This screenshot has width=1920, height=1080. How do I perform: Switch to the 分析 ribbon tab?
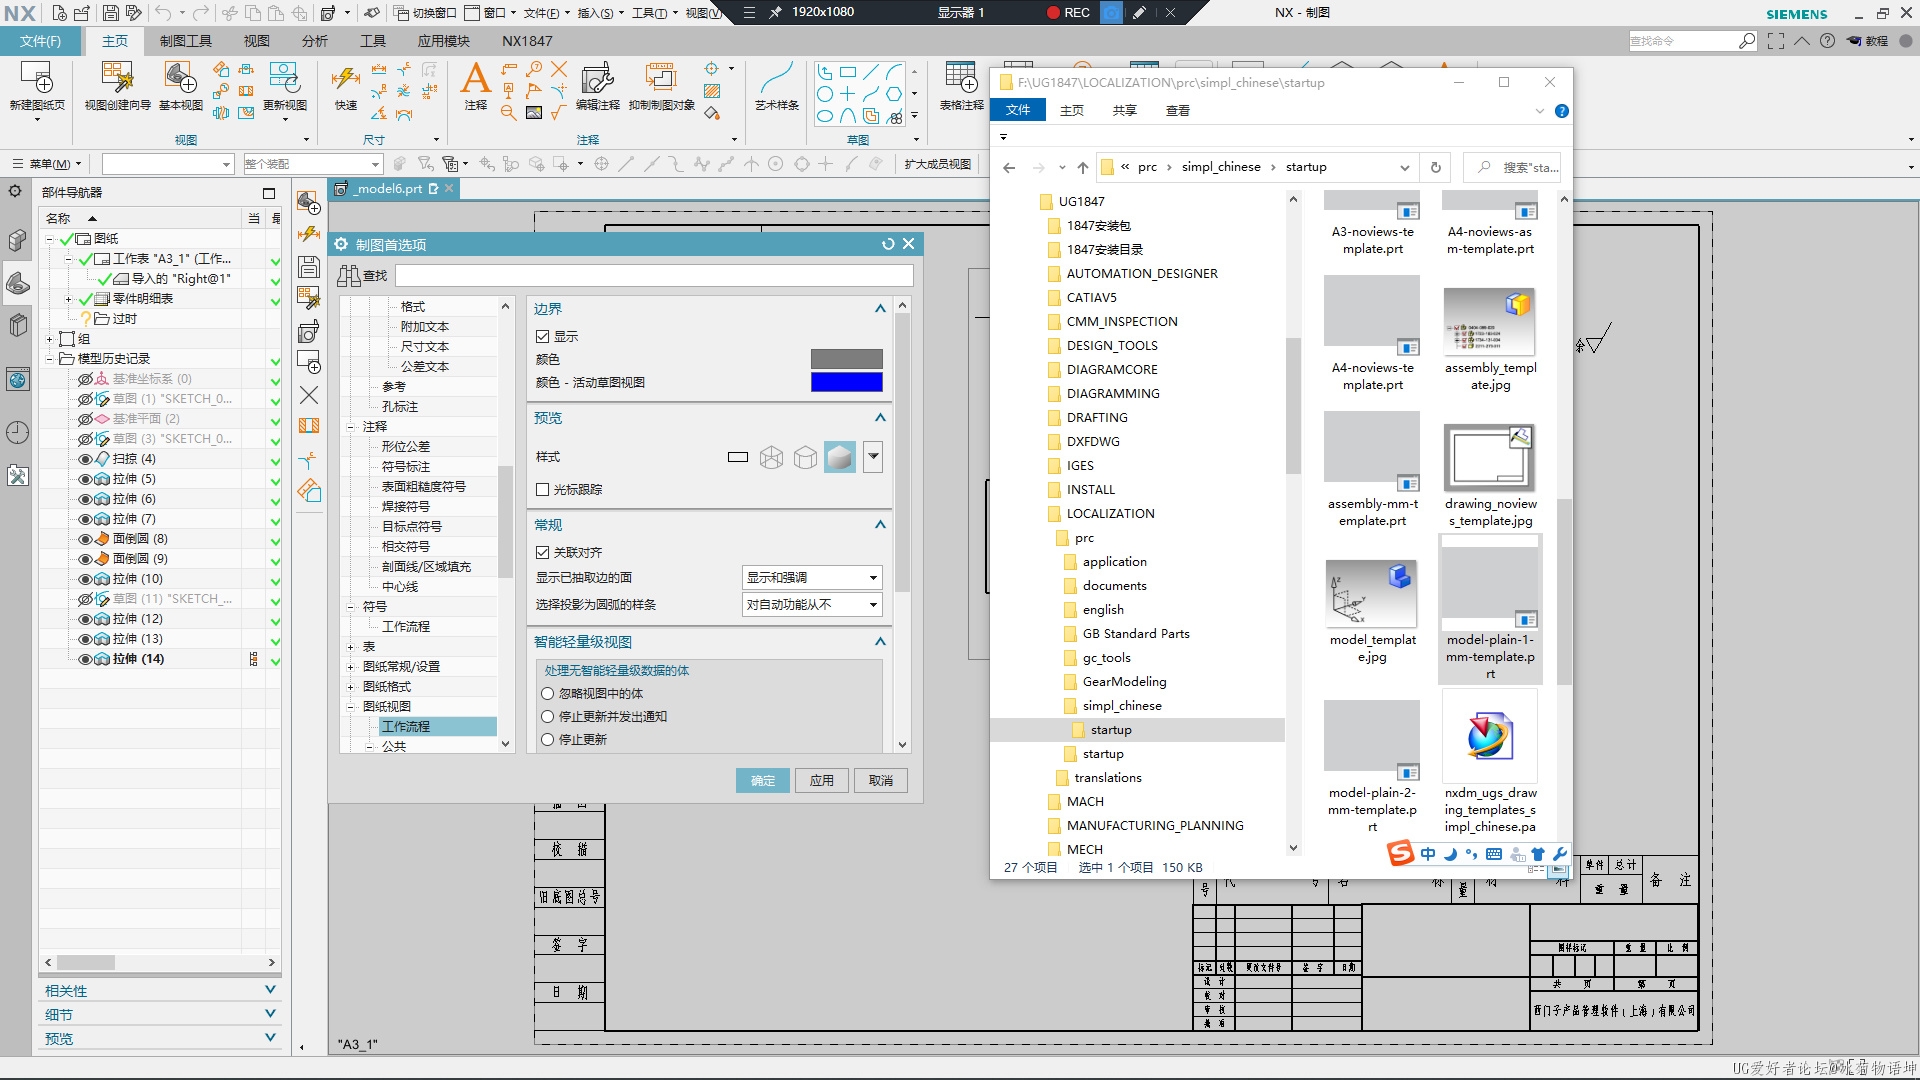(314, 41)
